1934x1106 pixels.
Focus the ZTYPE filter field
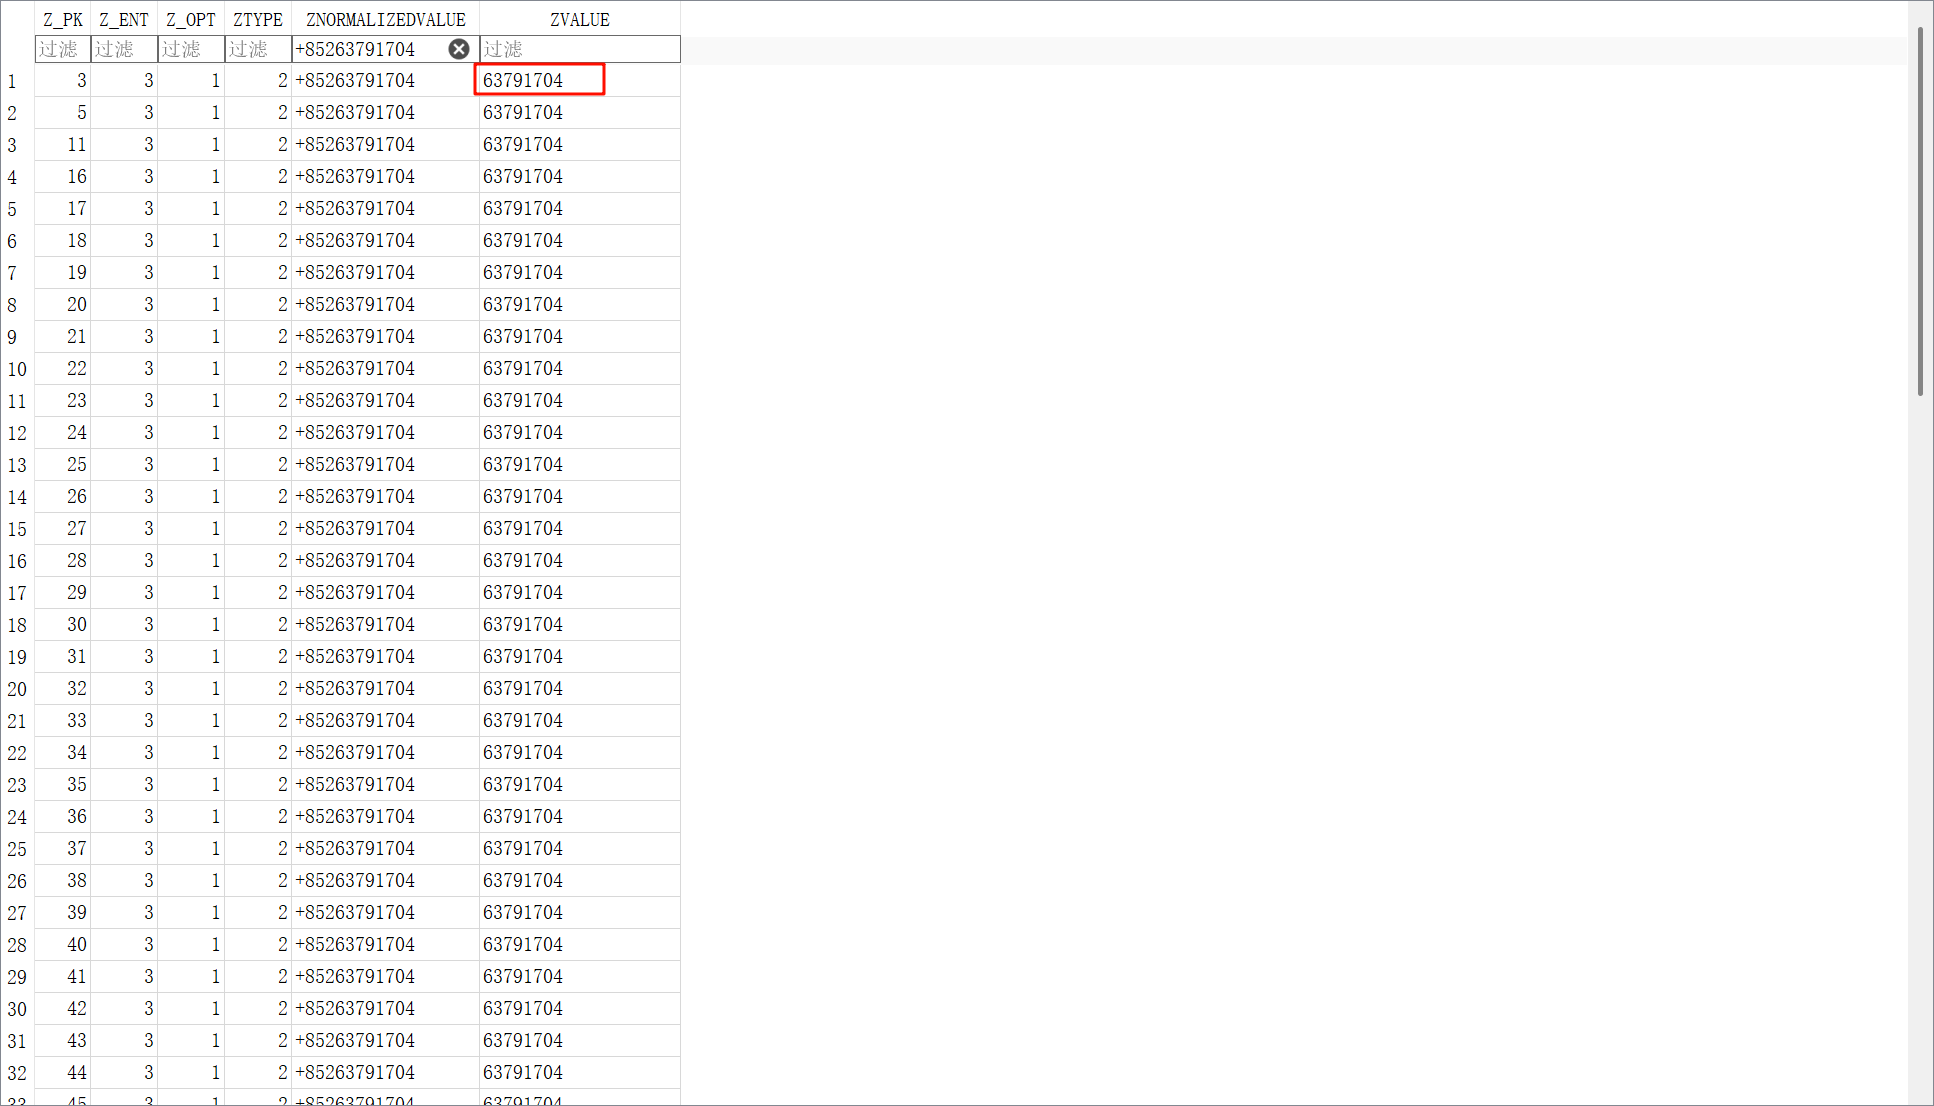pos(257,49)
